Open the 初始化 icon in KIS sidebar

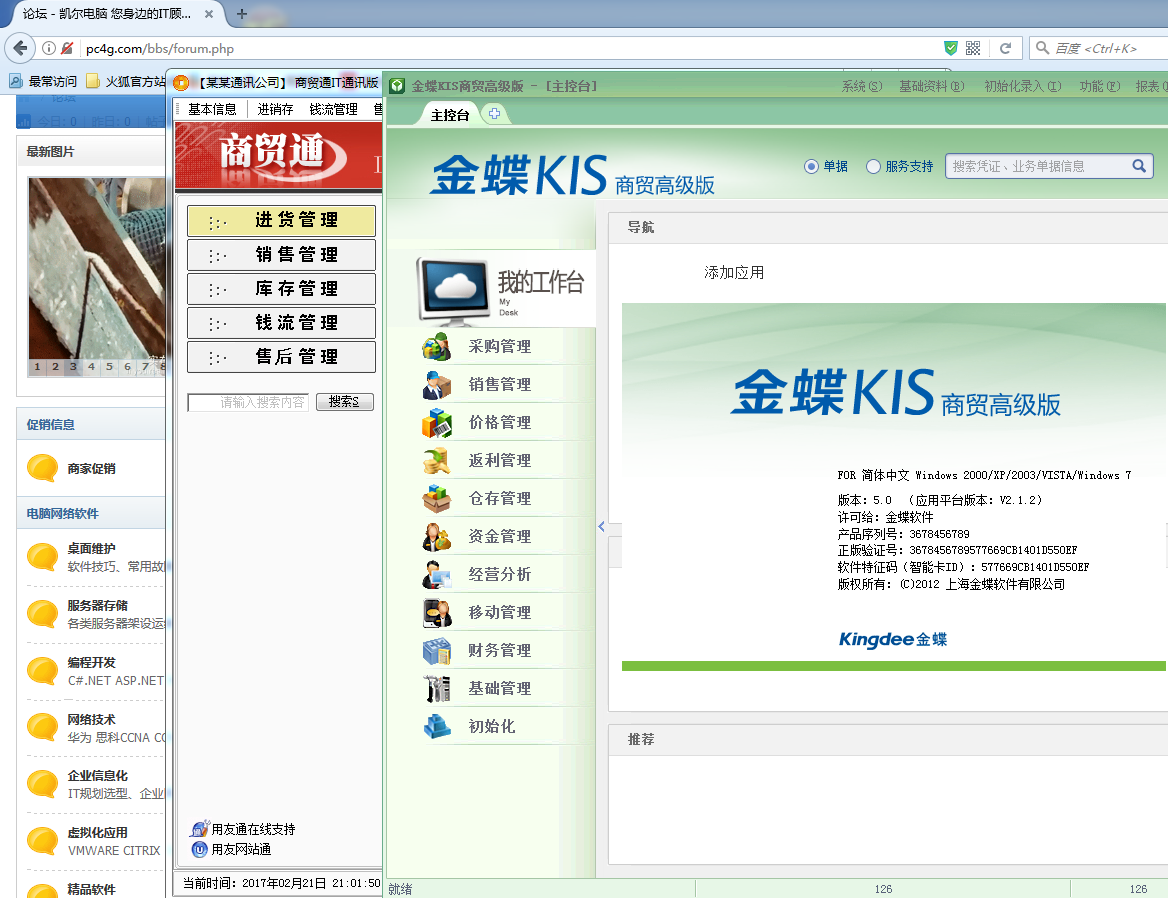coord(437,726)
